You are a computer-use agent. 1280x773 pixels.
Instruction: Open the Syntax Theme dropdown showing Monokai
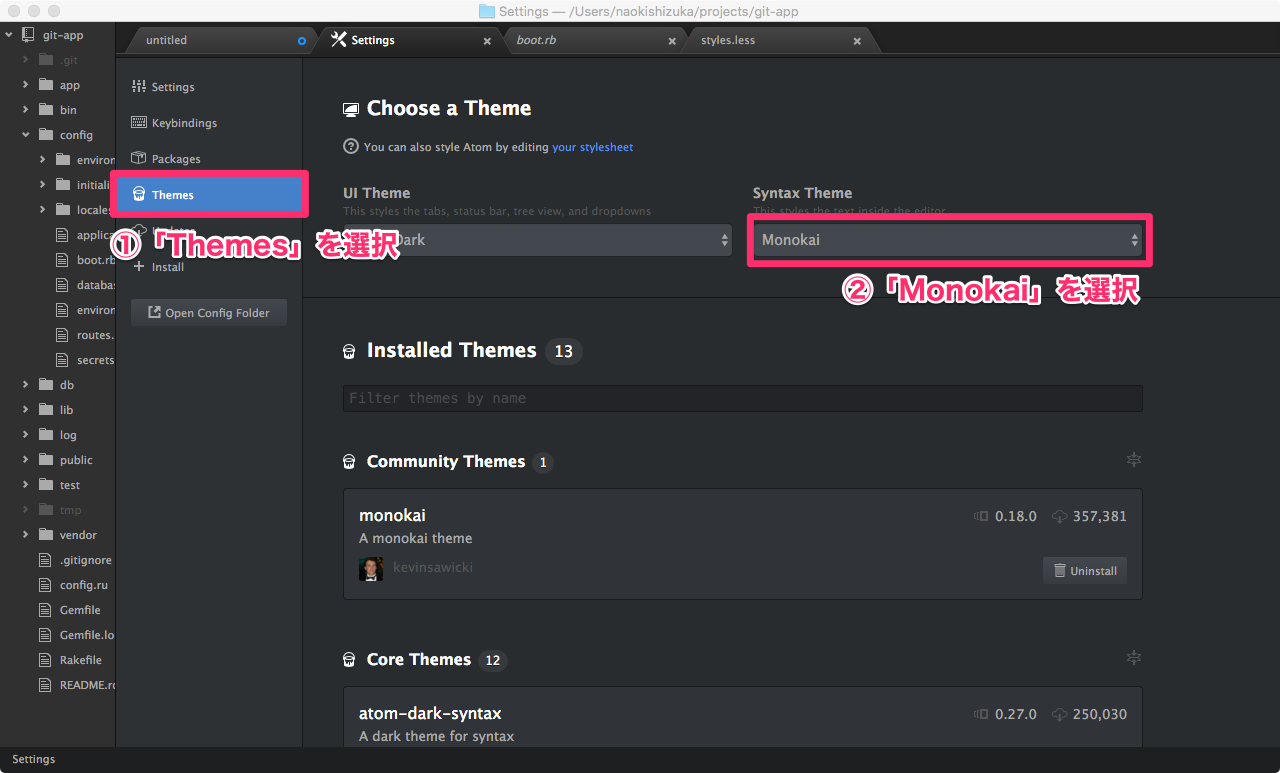948,240
